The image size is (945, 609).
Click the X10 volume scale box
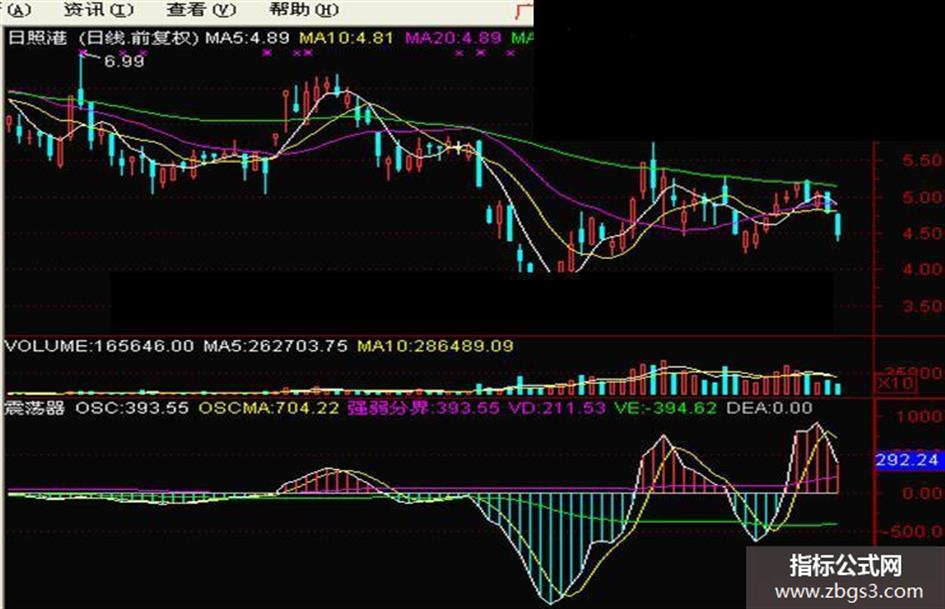pyautogui.click(x=896, y=383)
